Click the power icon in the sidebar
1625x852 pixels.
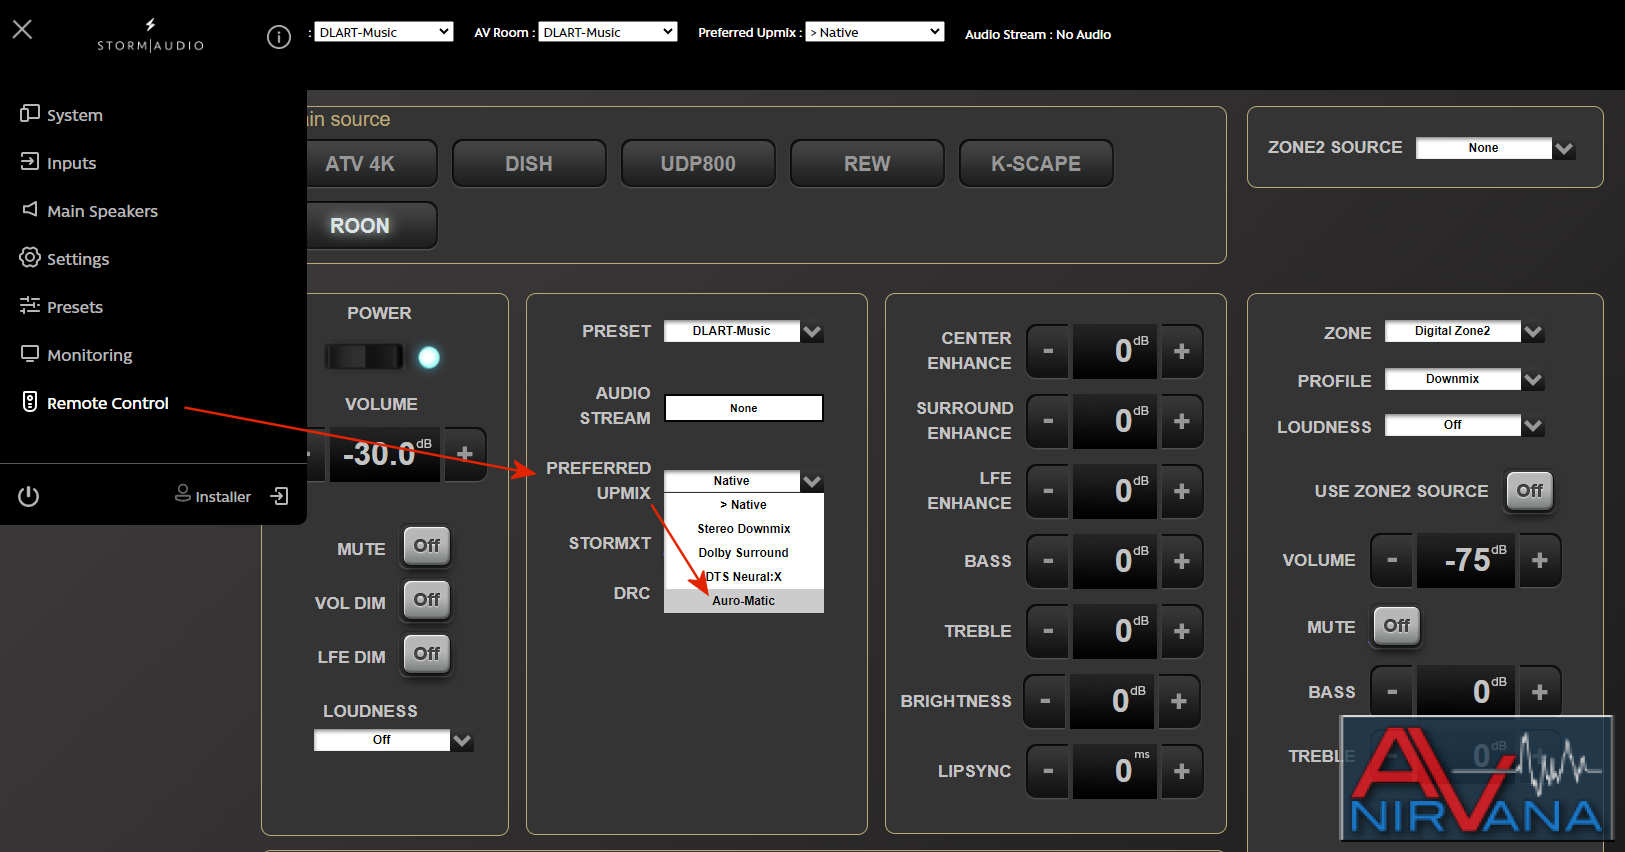tap(29, 496)
